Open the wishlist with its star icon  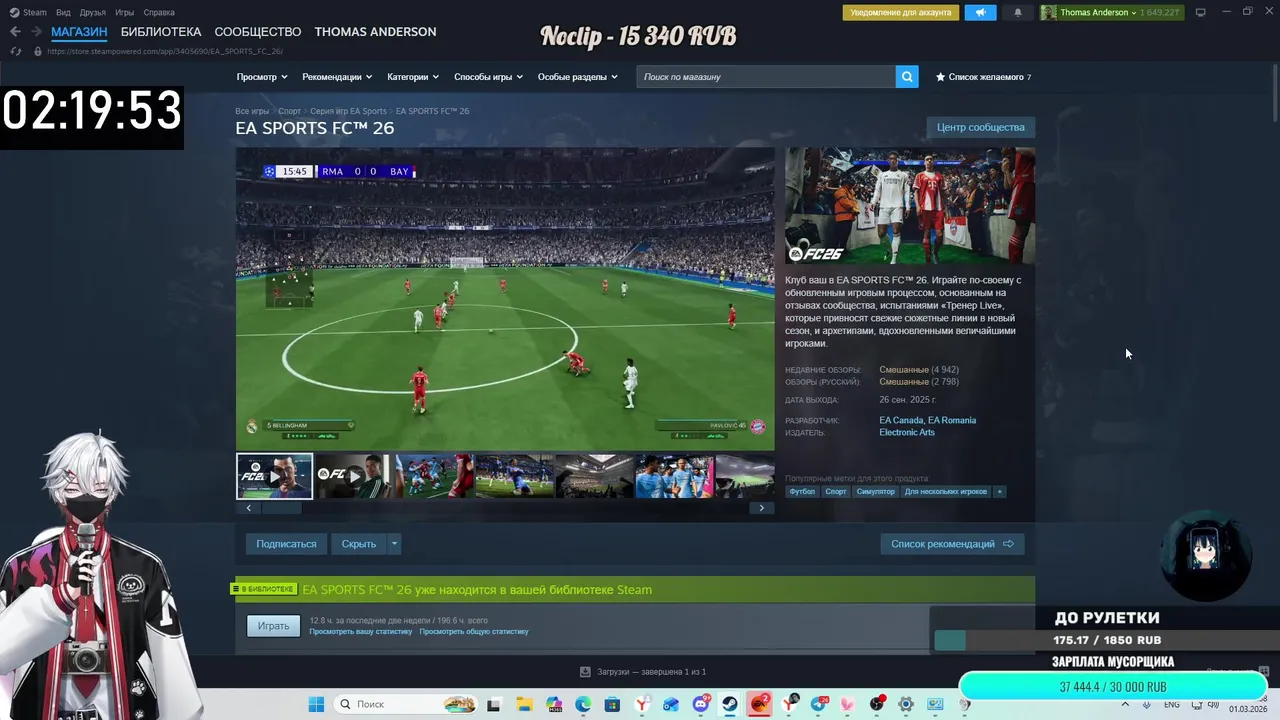[940, 77]
